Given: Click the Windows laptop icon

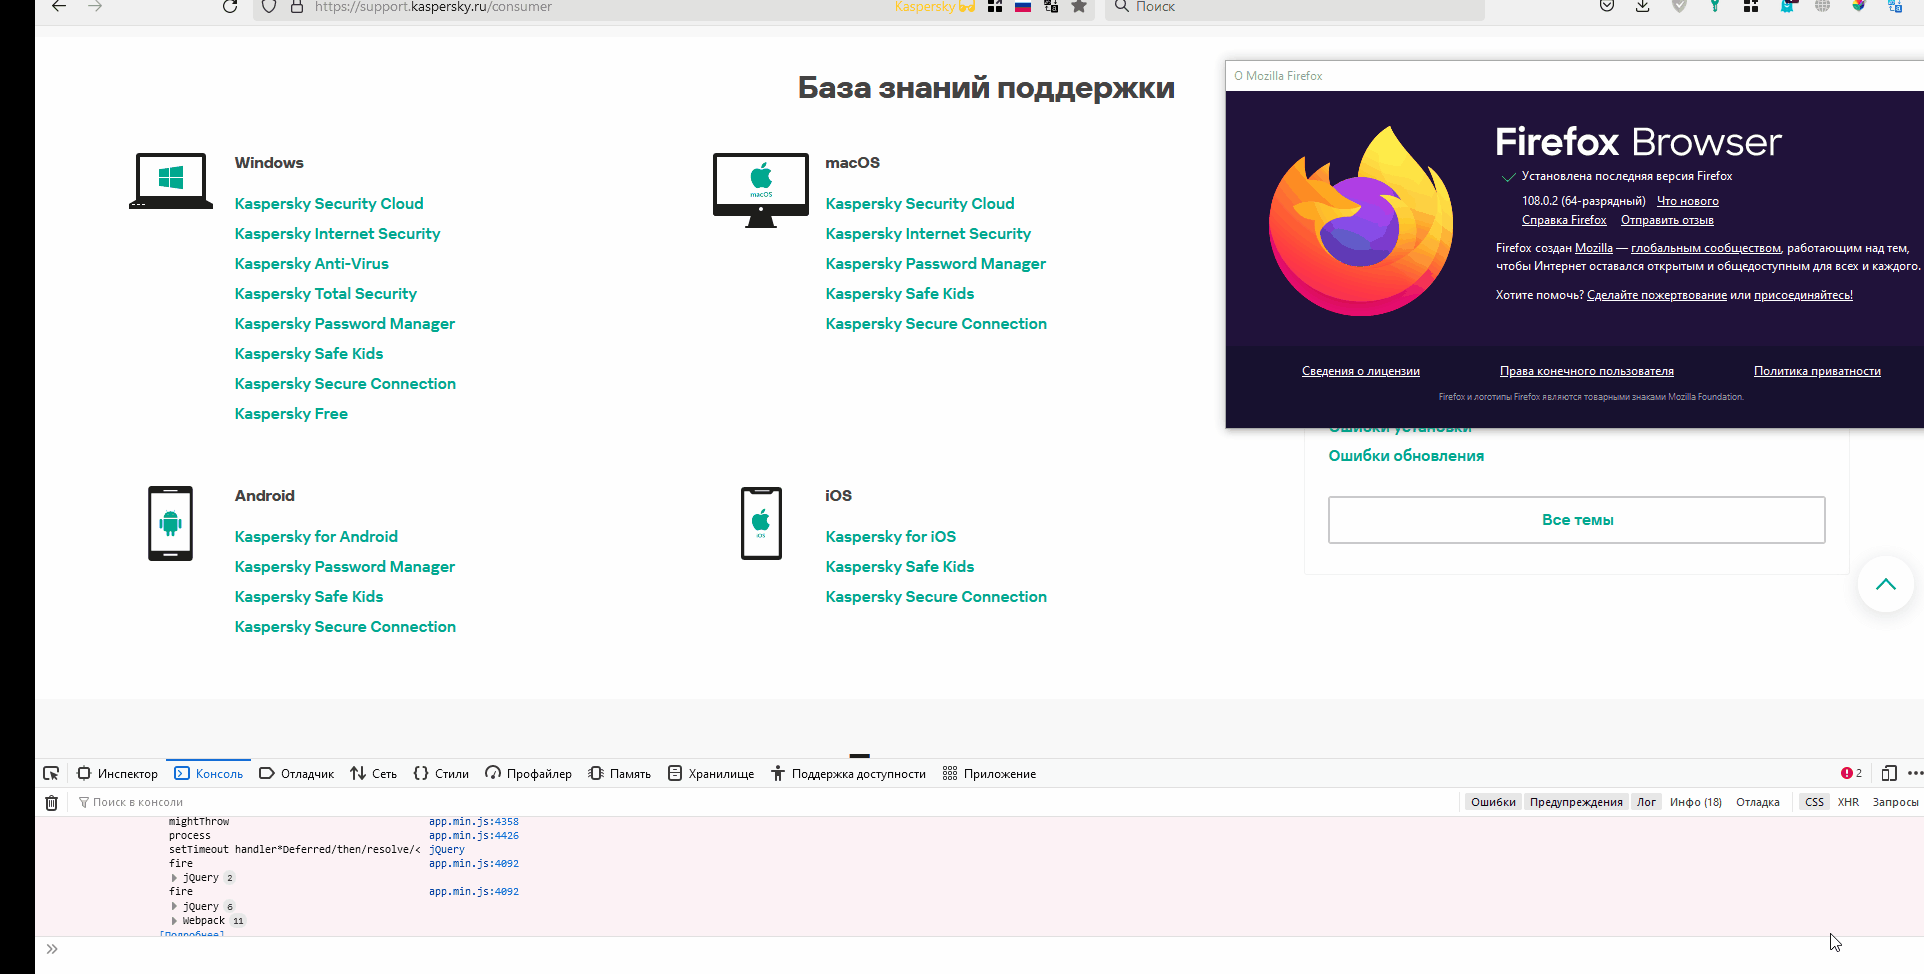Looking at the screenshot, I should point(171,181).
